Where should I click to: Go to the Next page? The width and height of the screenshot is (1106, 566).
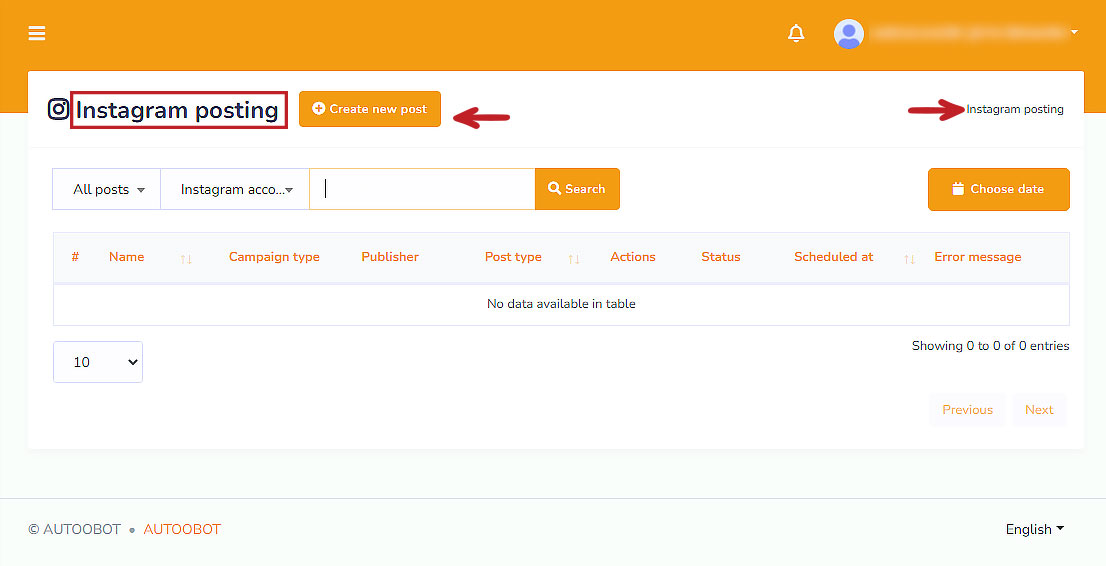coord(1039,410)
